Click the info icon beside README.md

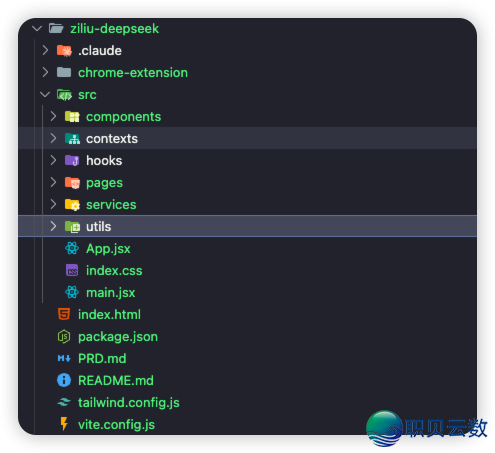[64, 380]
